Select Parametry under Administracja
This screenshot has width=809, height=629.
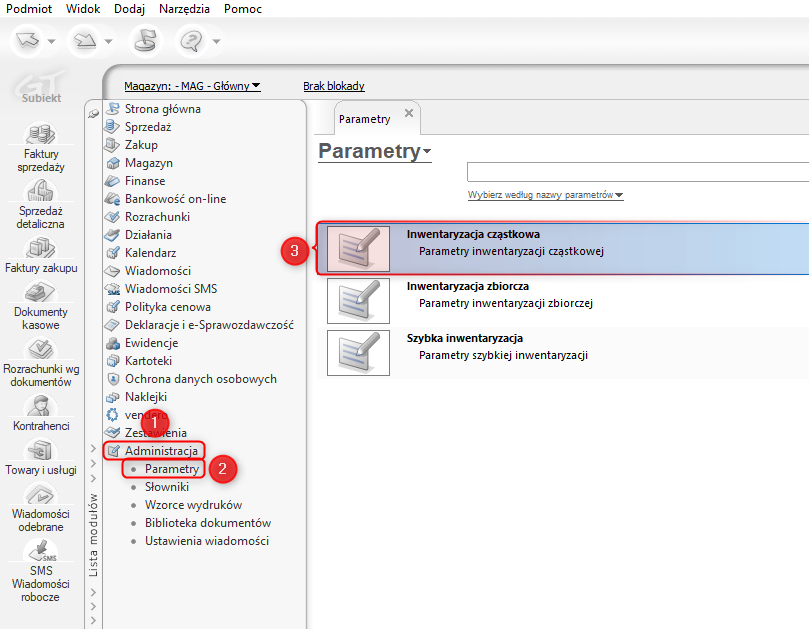coord(171,469)
